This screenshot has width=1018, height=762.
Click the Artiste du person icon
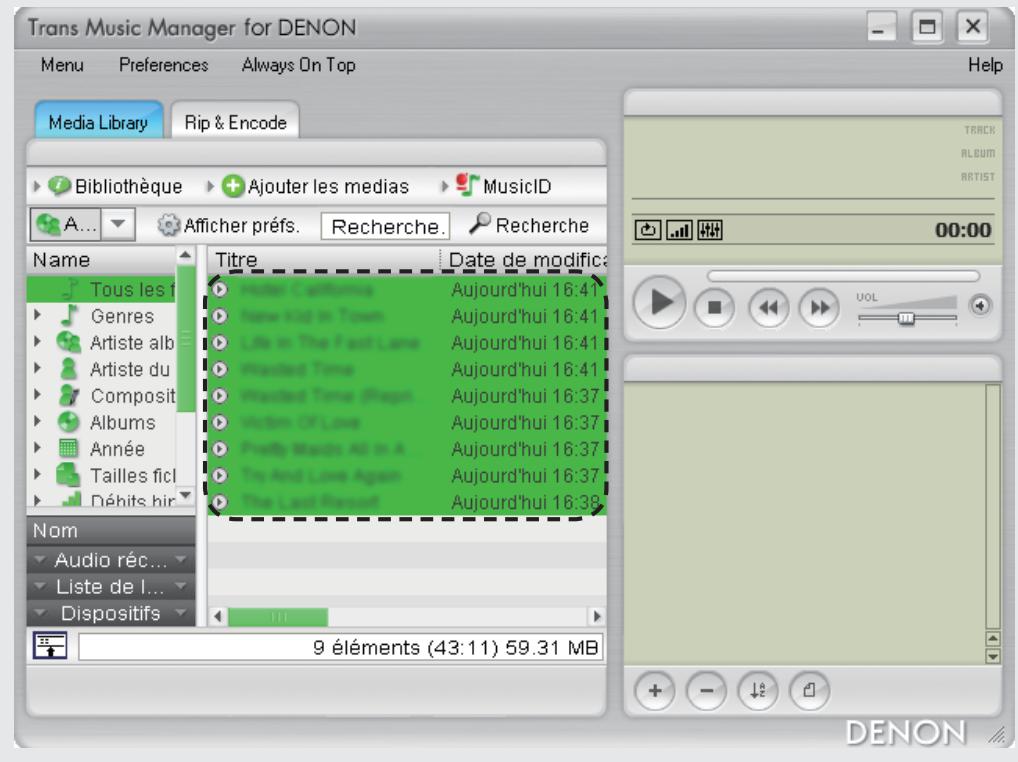68,369
